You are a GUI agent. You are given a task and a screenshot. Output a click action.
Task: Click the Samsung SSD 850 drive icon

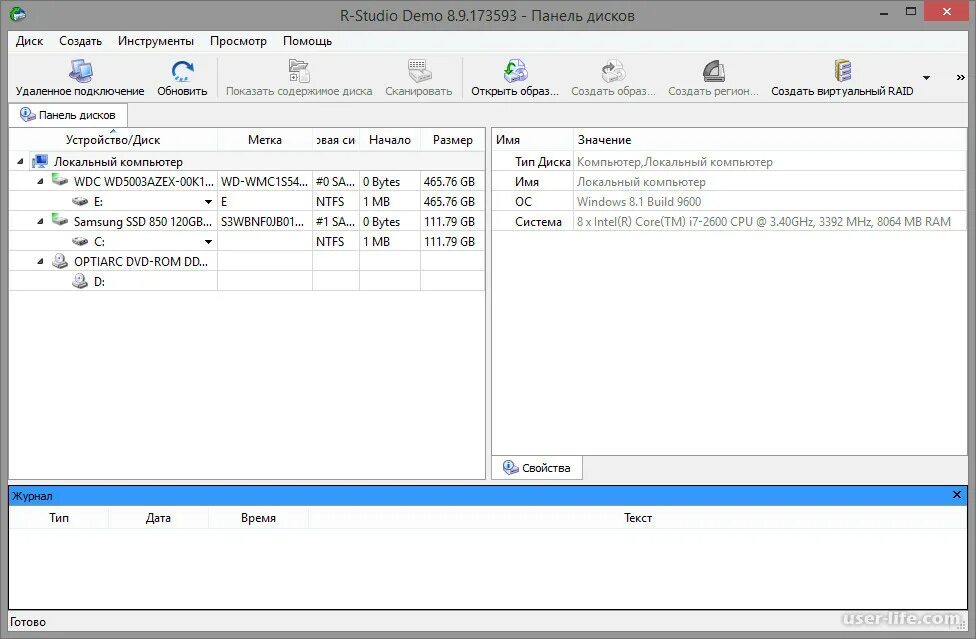tap(60, 220)
